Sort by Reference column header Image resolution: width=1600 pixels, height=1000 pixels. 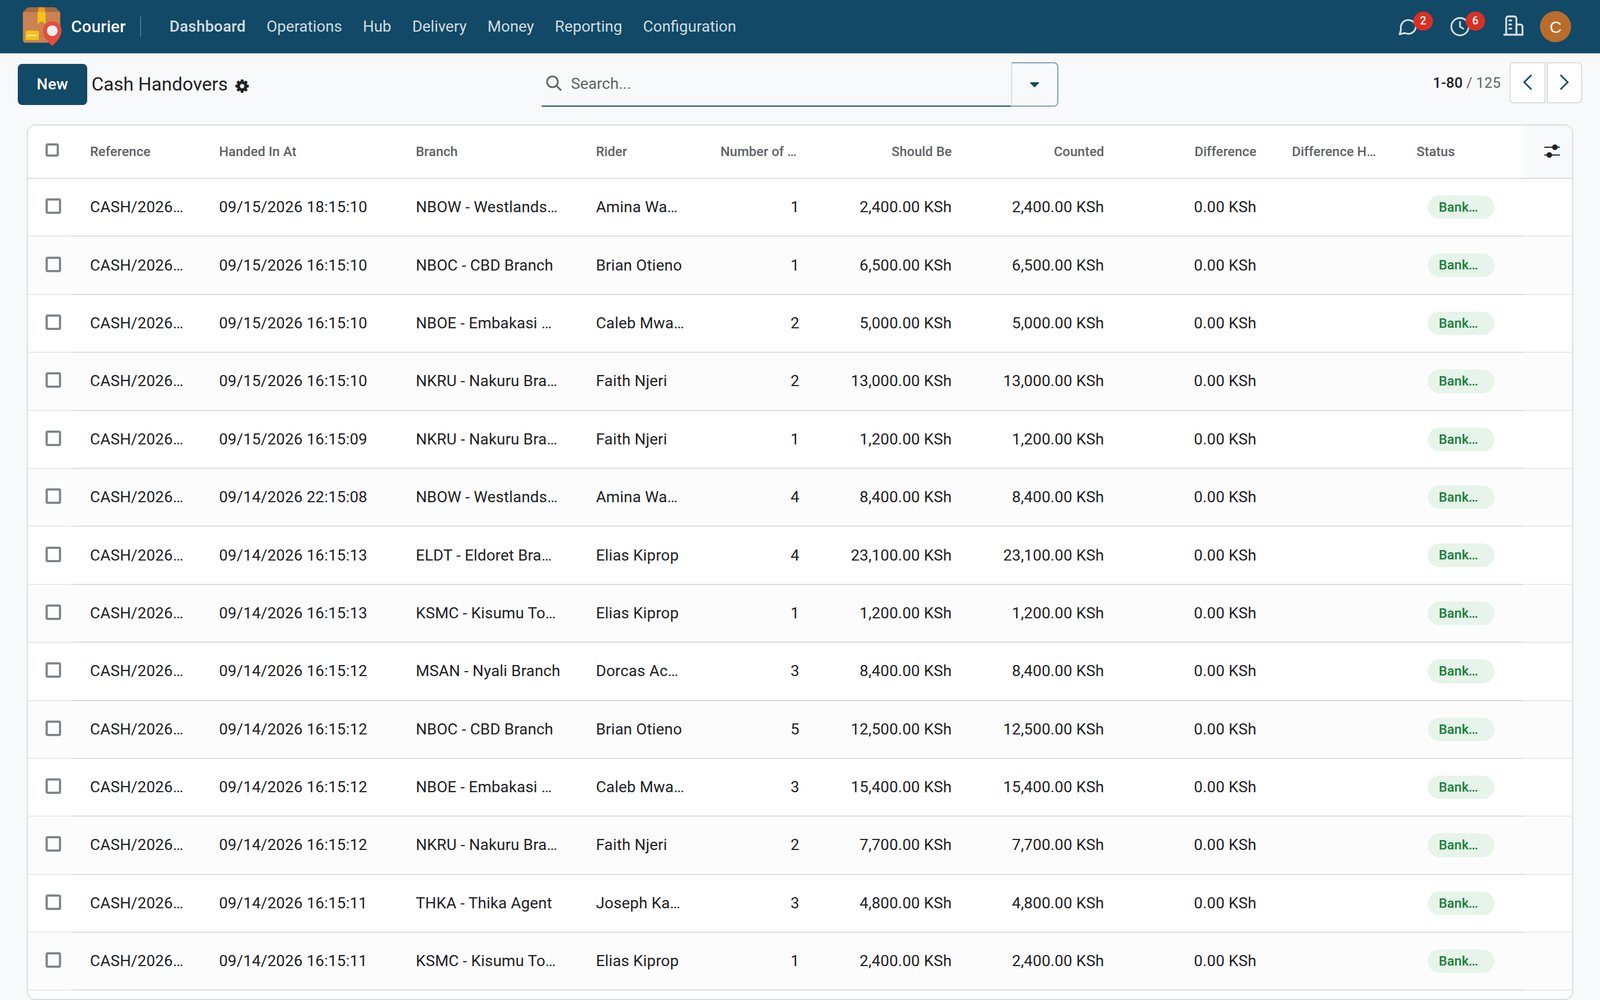(120, 151)
